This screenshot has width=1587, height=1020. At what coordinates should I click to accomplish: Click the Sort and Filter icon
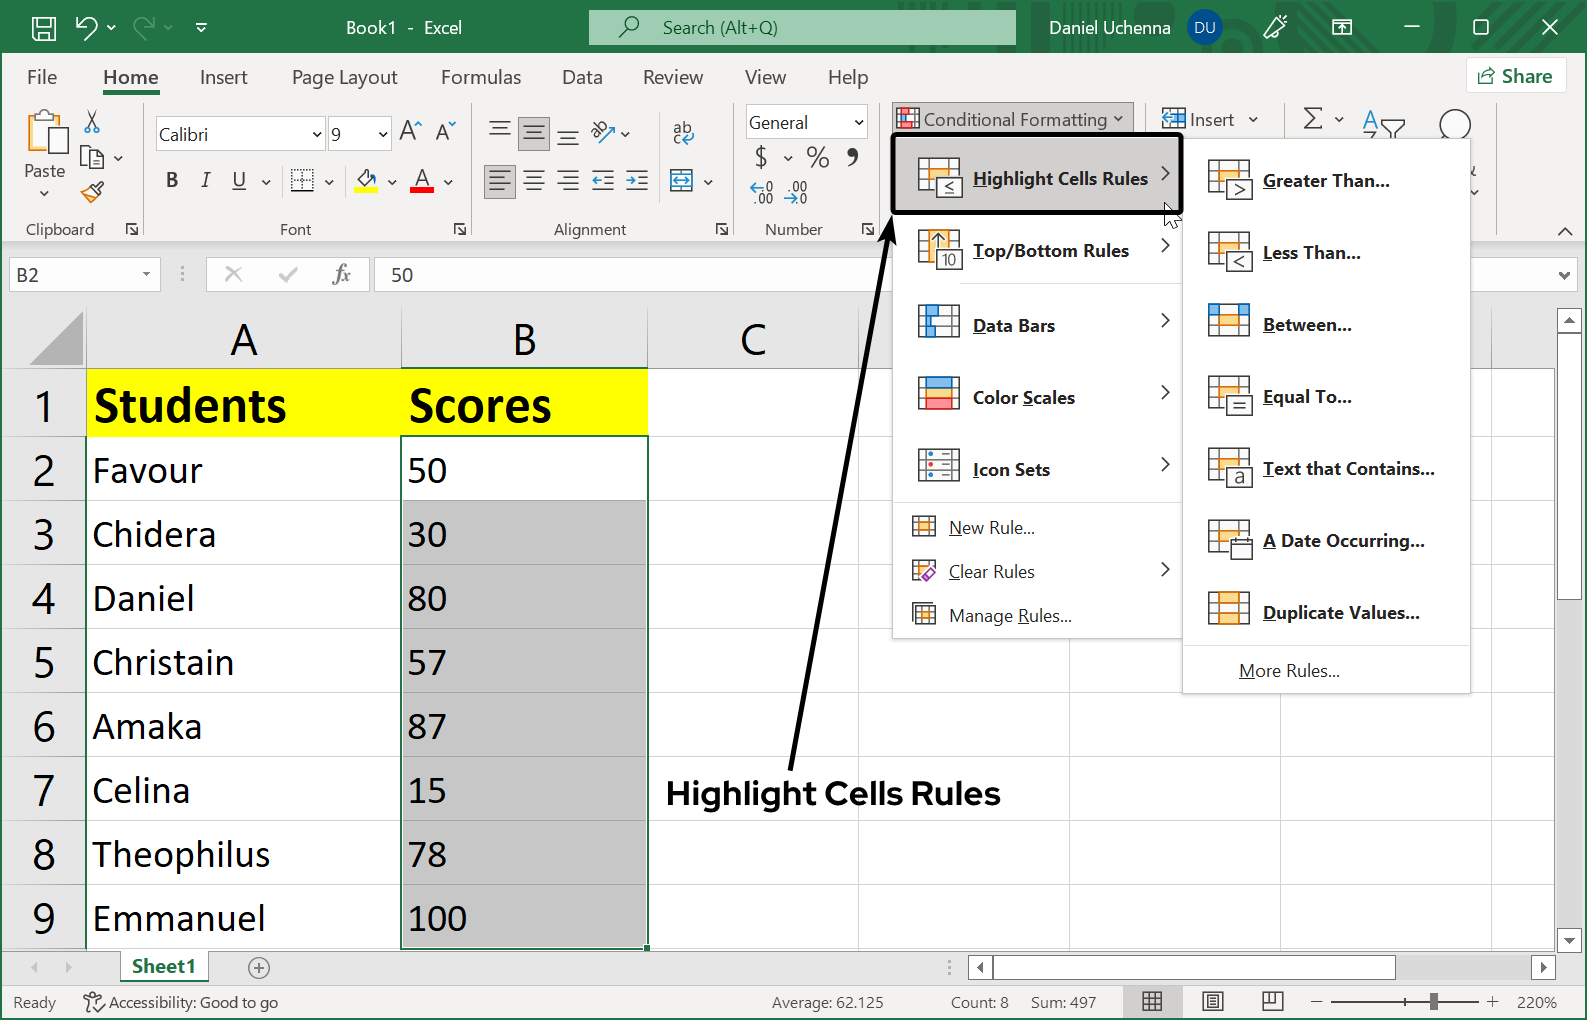click(1384, 124)
